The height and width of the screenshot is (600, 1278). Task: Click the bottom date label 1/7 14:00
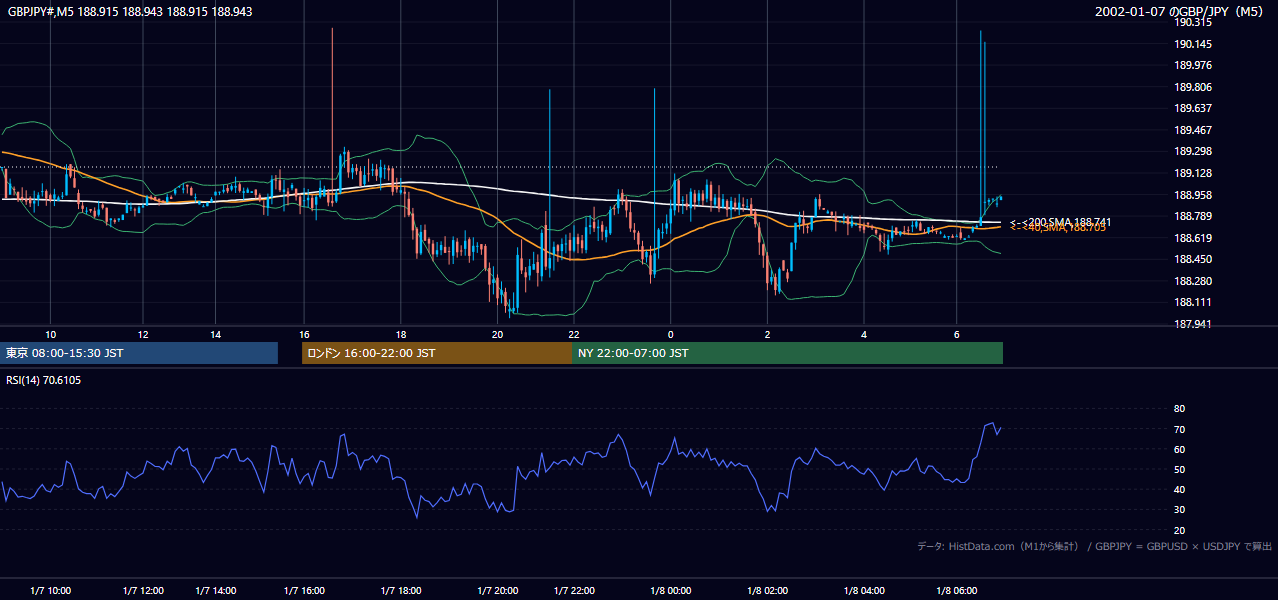click(216, 590)
